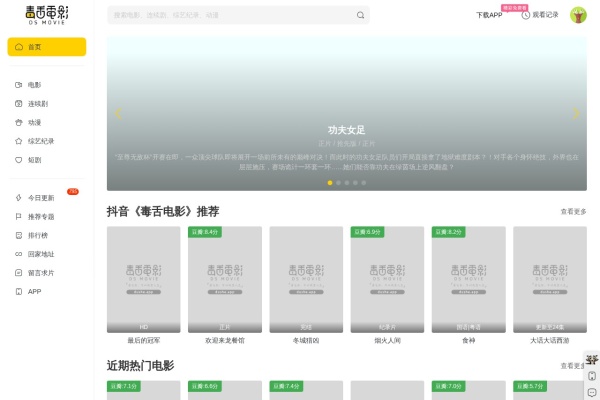The height and width of the screenshot is (400, 600).
Task: Click the 冬城猎凶 title text
Action: tap(306, 340)
